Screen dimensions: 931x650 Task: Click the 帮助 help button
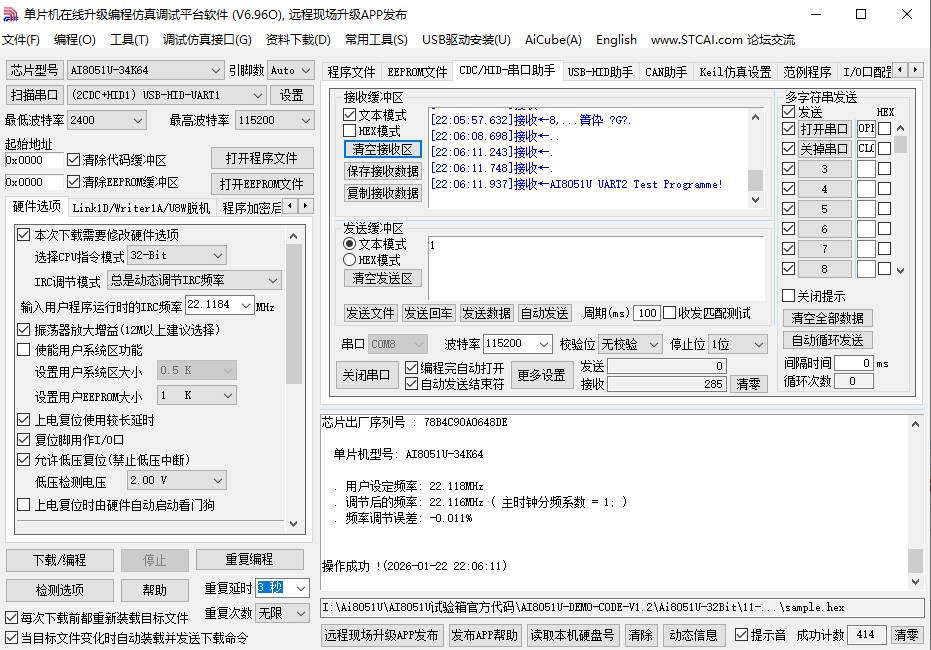pyautogui.click(x=155, y=590)
